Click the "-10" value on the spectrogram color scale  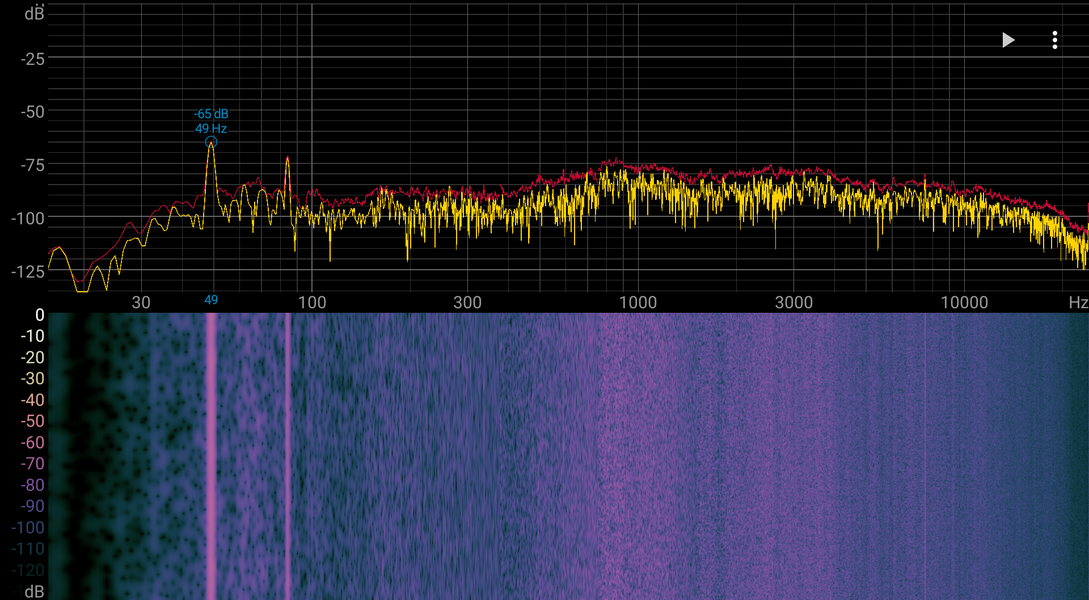tap(32, 336)
